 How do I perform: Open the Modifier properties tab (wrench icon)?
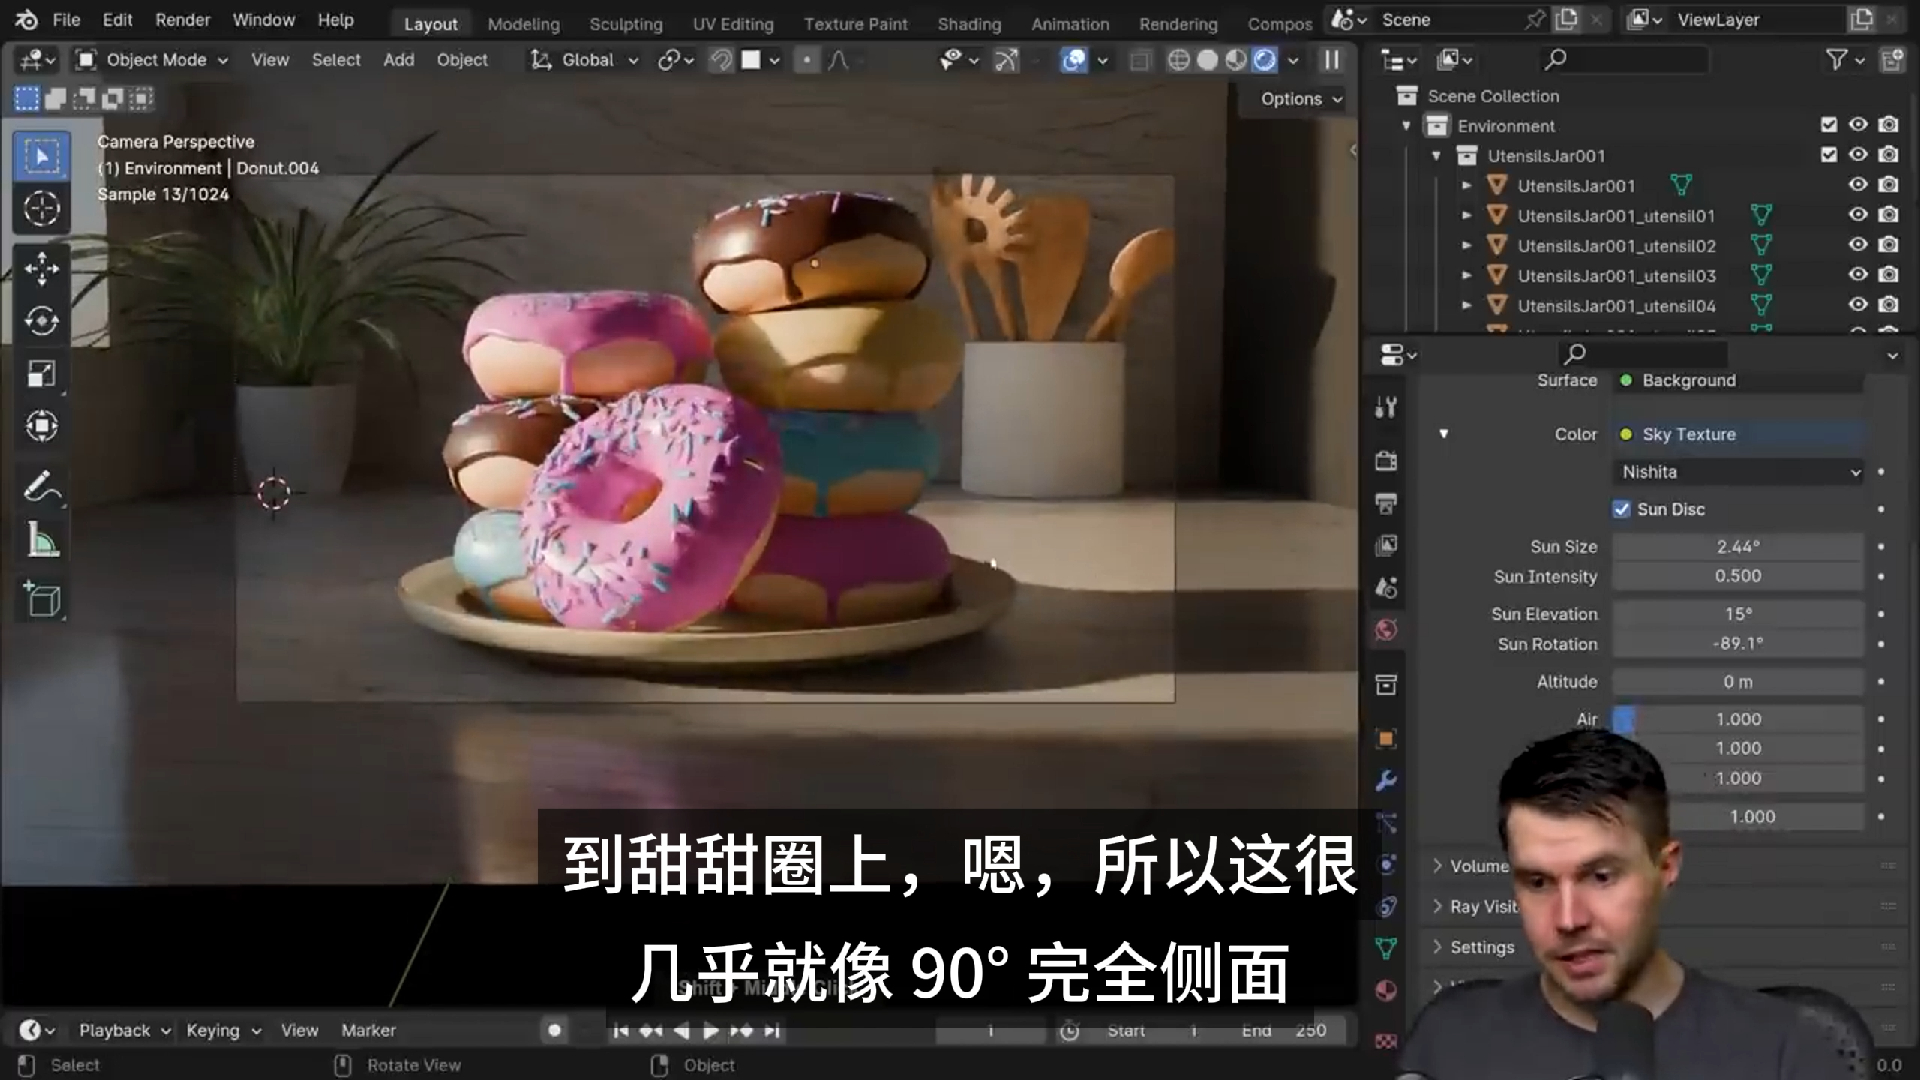[1386, 781]
